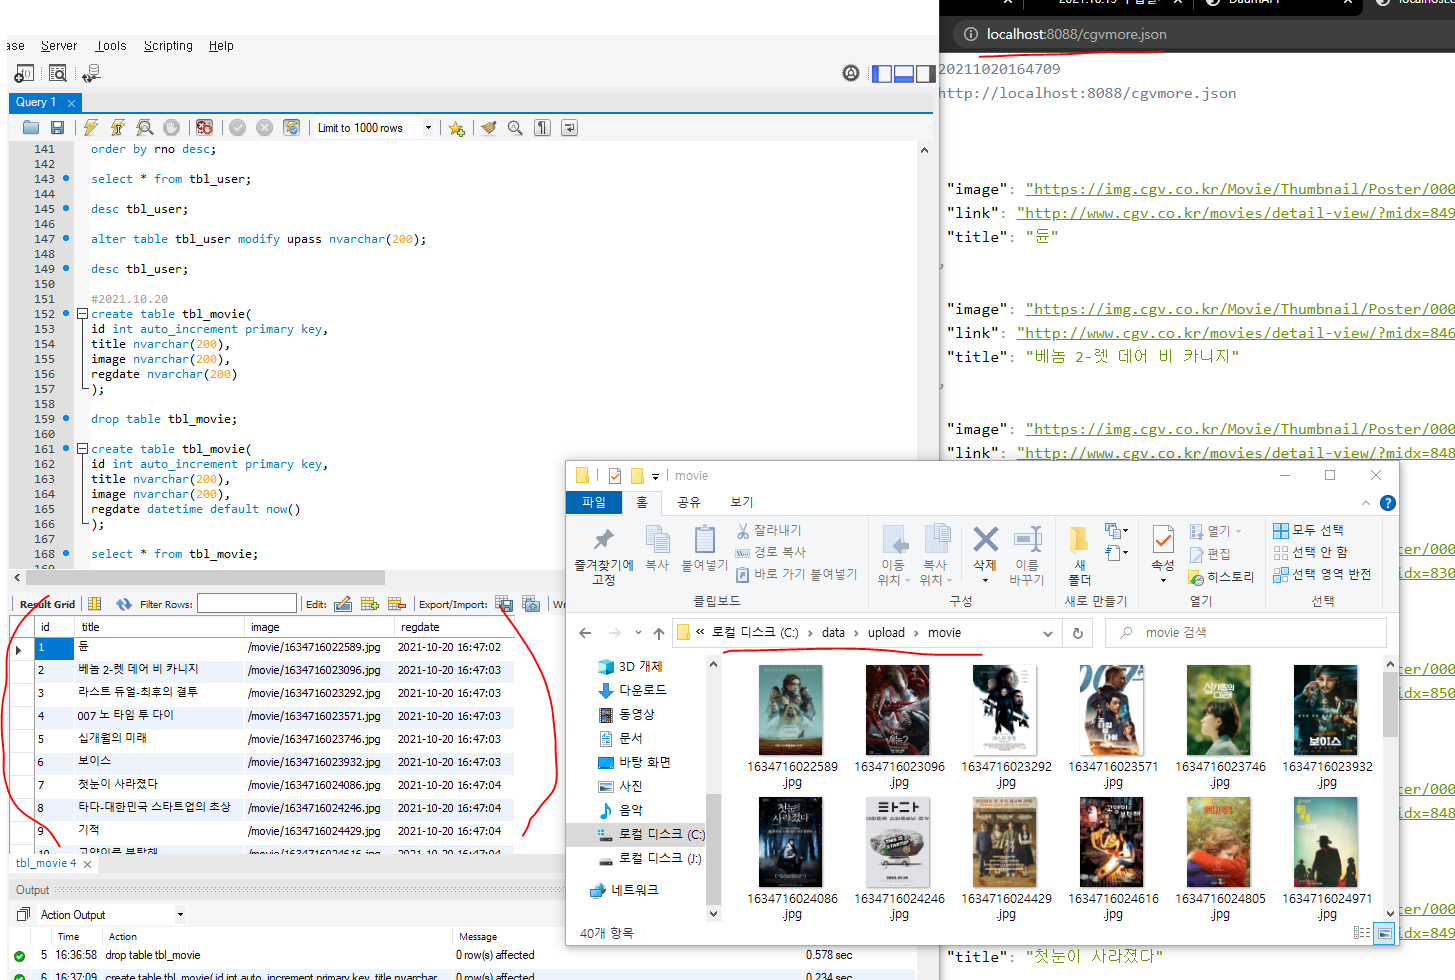Viewport: 1455px width, 980px height.
Task: Click the stop execution hand icon
Action: [172, 128]
